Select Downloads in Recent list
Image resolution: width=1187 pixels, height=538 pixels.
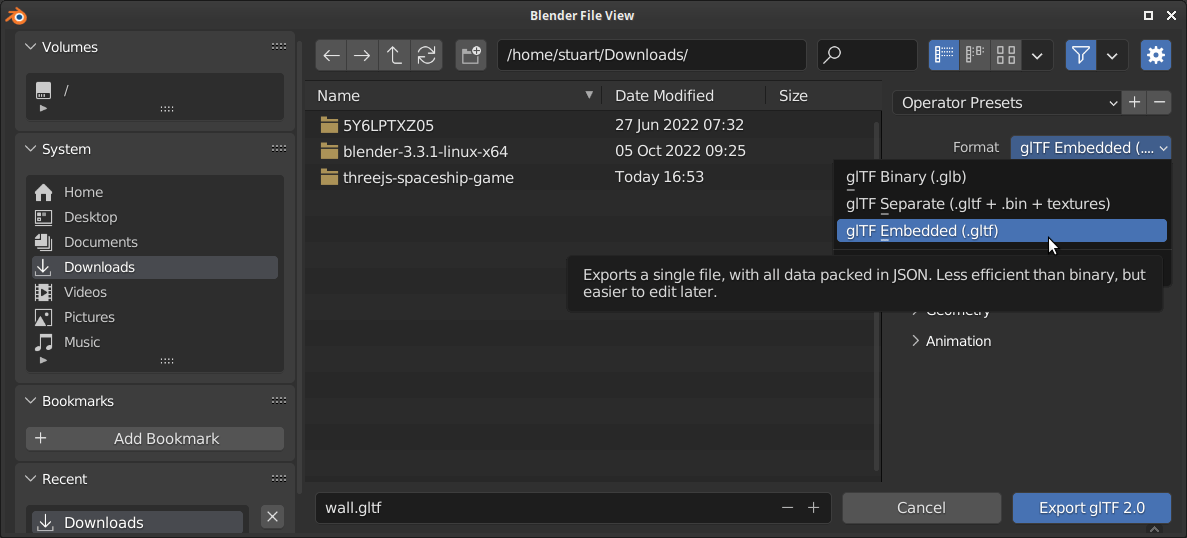(x=137, y=523)
